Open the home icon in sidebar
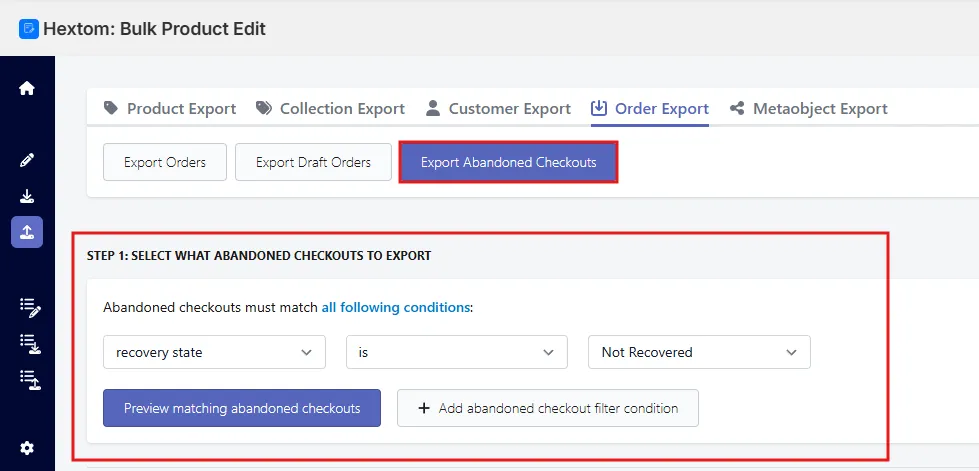The height and width of the screenshot is (471, 979). pos(27,89)
